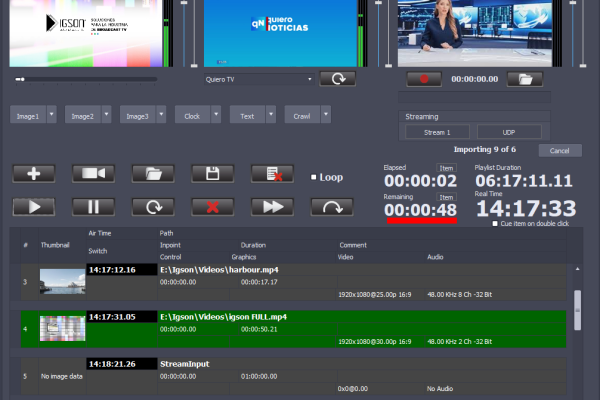Open playlist using the folder icon
This screenshot has width=600, height=400.
(x=153, y=173)
